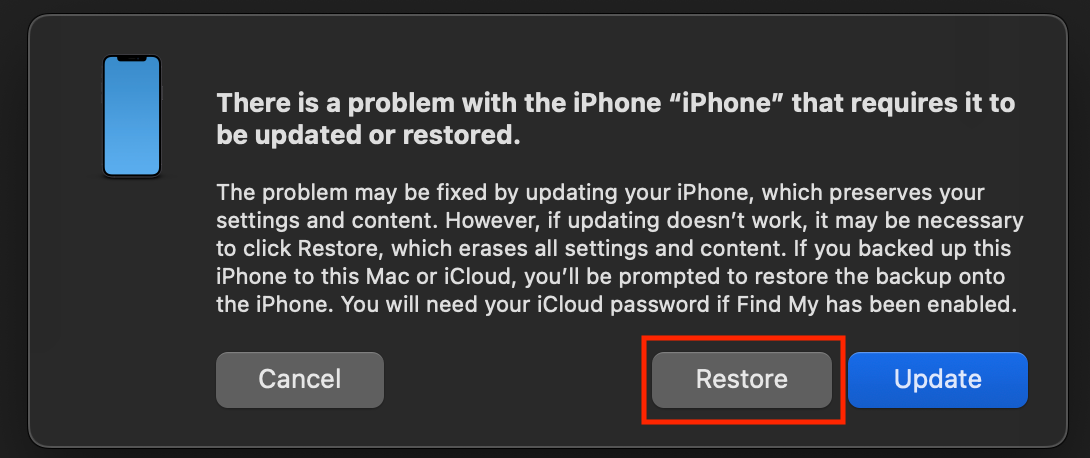Click the heading line "be updated or restored."
This screenshot has width=1090, height=458.
tap(368, 136)
